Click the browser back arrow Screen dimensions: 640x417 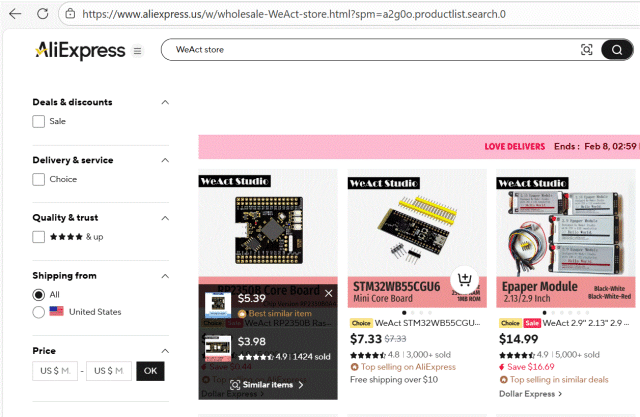[x=15, y=14]
